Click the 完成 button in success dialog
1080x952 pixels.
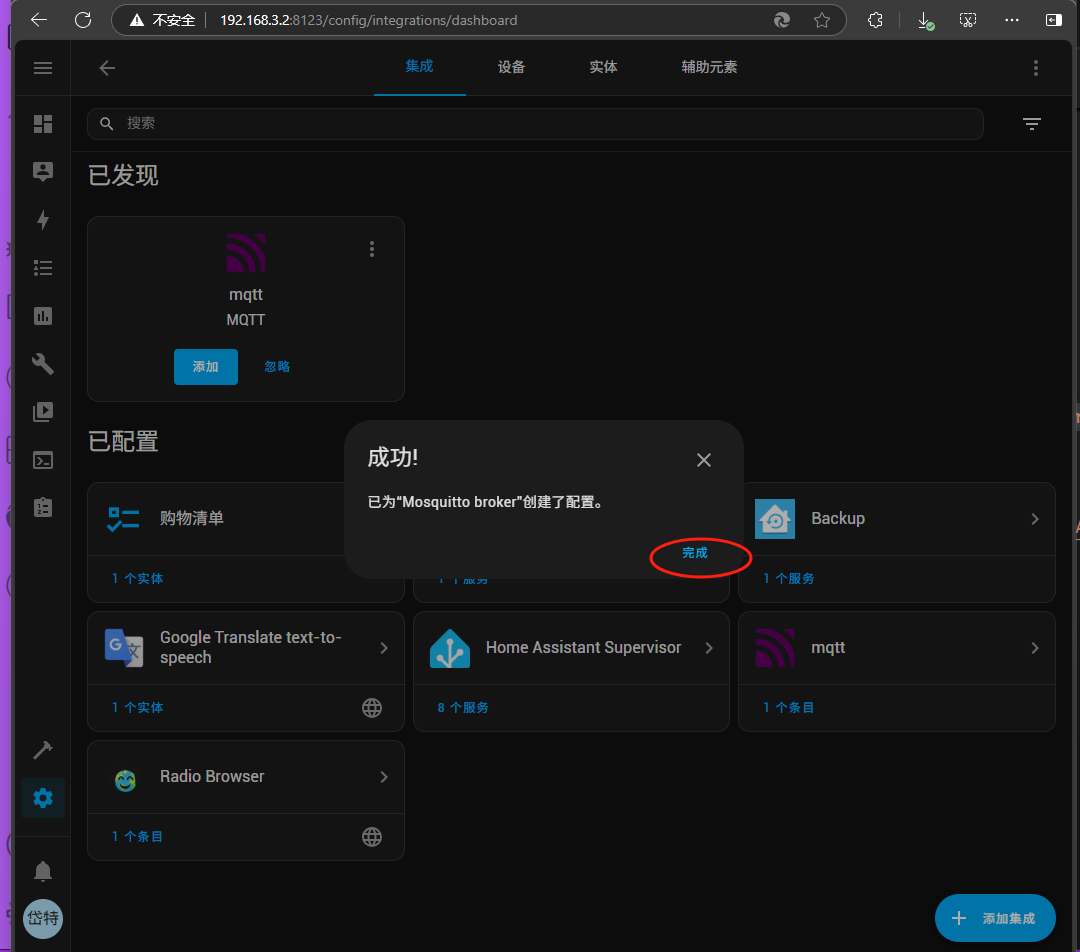coord(695,553)
